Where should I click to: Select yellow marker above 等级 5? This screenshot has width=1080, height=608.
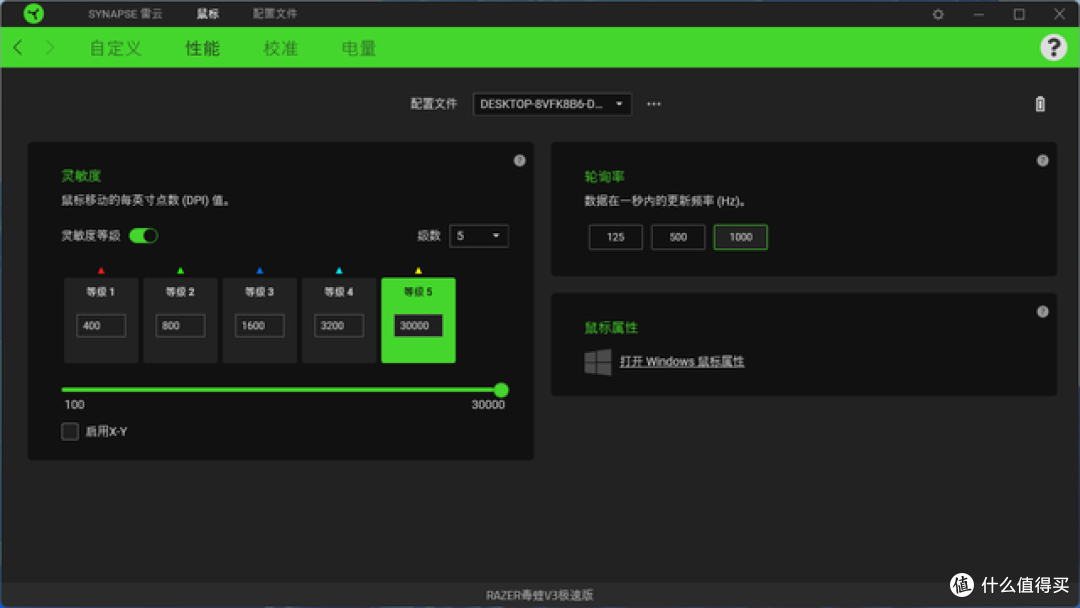click(x=418, y=271)
